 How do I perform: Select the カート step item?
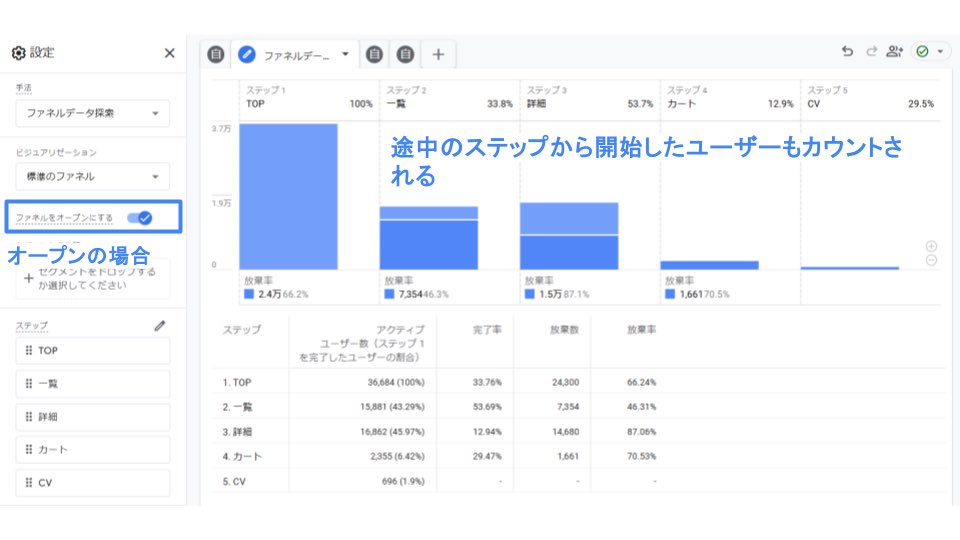point(92,450)
